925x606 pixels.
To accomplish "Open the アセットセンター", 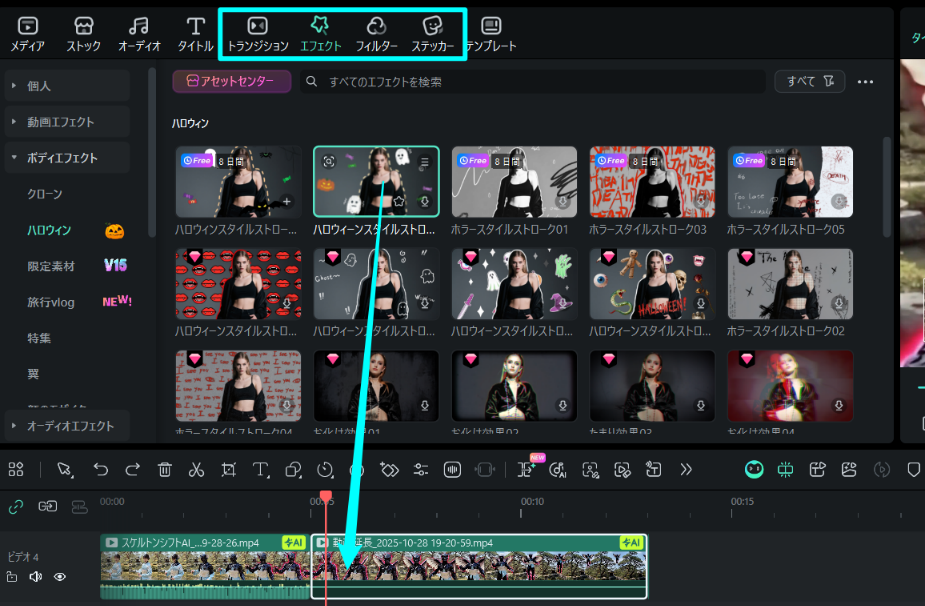I will 230,81.
